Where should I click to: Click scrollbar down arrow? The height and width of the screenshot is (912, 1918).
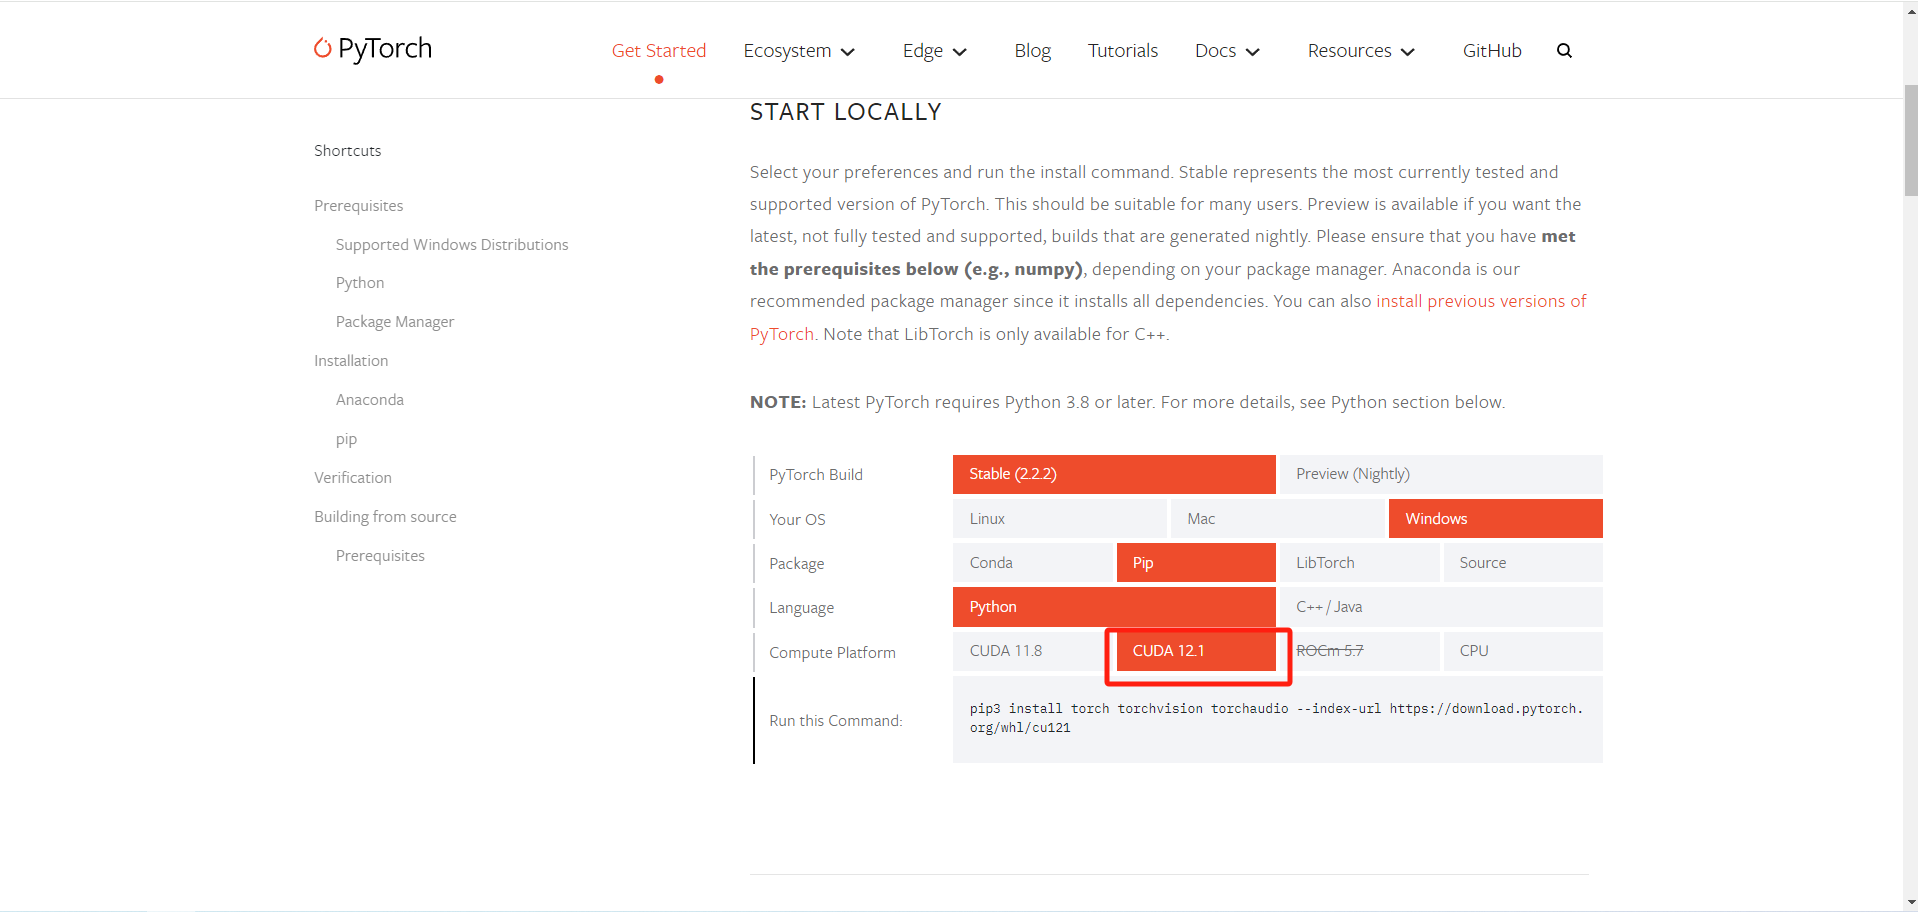point(1910,903)
